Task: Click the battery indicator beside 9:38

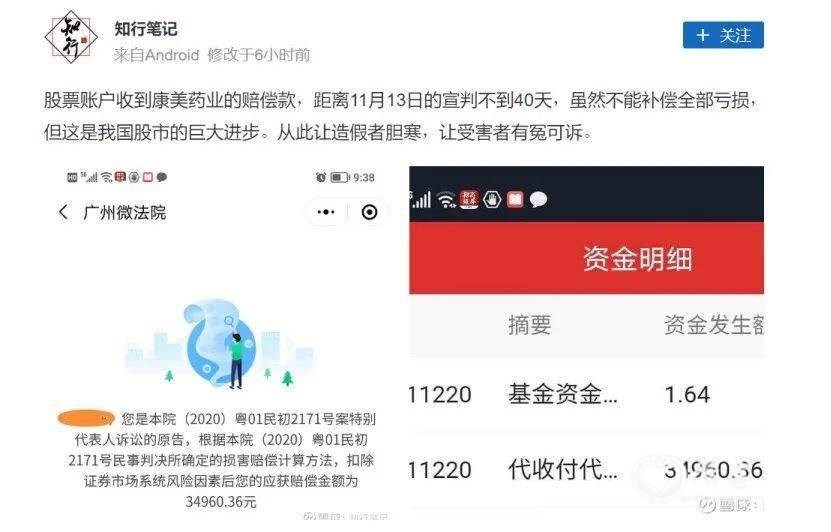Action: click(x=340, y=178)
